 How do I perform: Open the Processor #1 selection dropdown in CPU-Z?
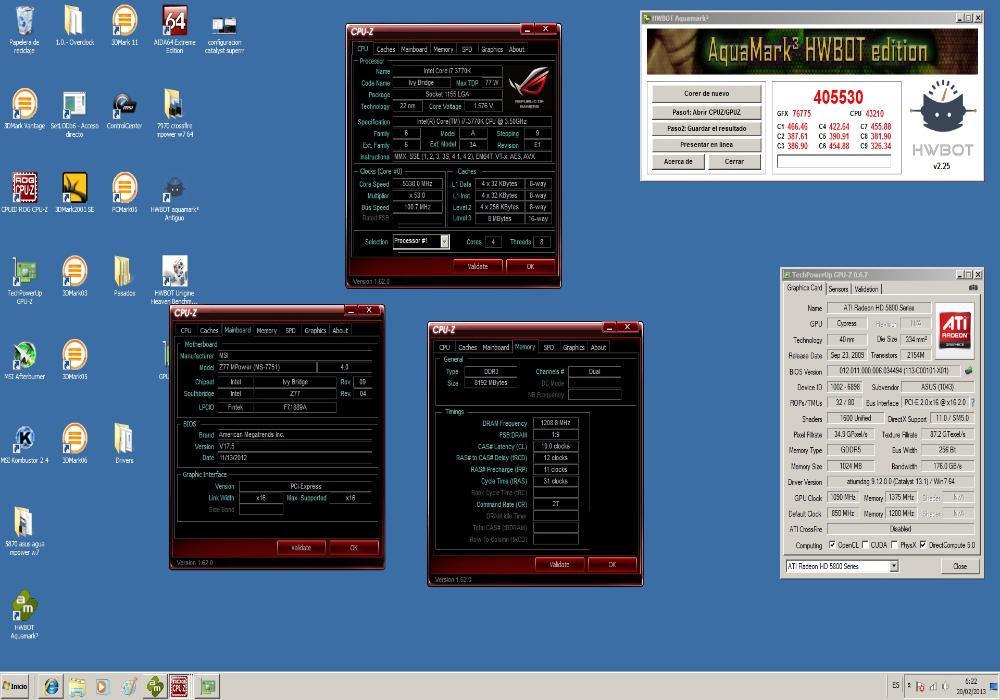pyautogui.click(x=445, y=242)
